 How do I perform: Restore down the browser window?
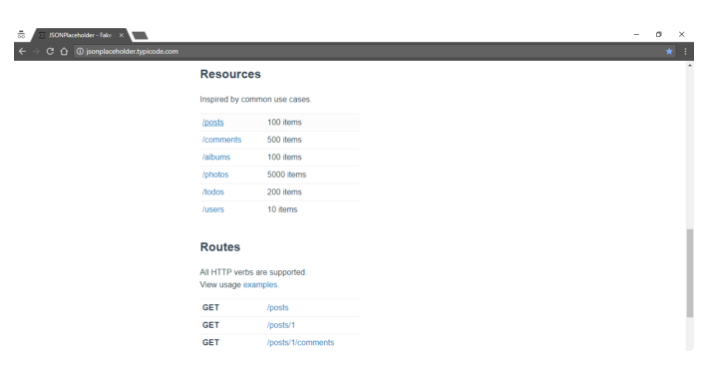658,34
